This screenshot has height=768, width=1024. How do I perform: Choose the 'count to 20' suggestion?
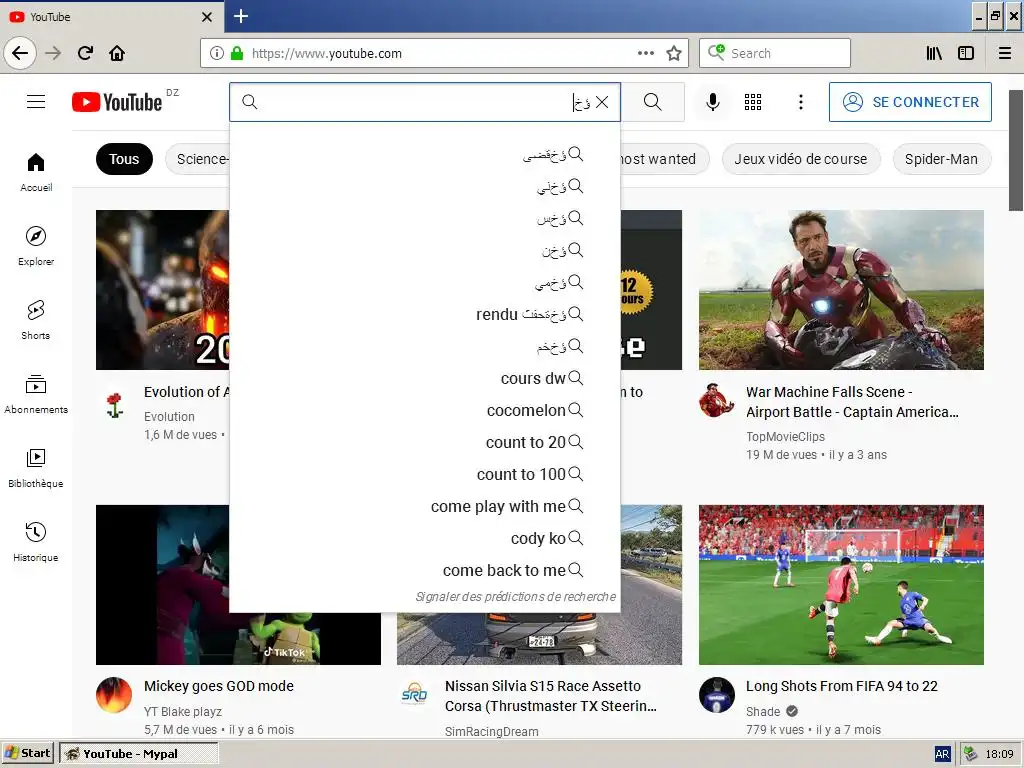pyautogui.click(x=424, y=442)
